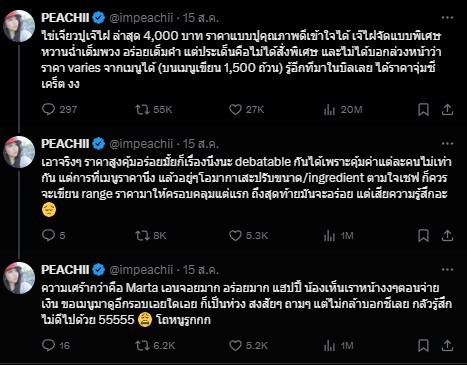Viewport: 467px width, 365px height.
Task: Repost the tweet with 55K reposts
Action: point(153,109)
